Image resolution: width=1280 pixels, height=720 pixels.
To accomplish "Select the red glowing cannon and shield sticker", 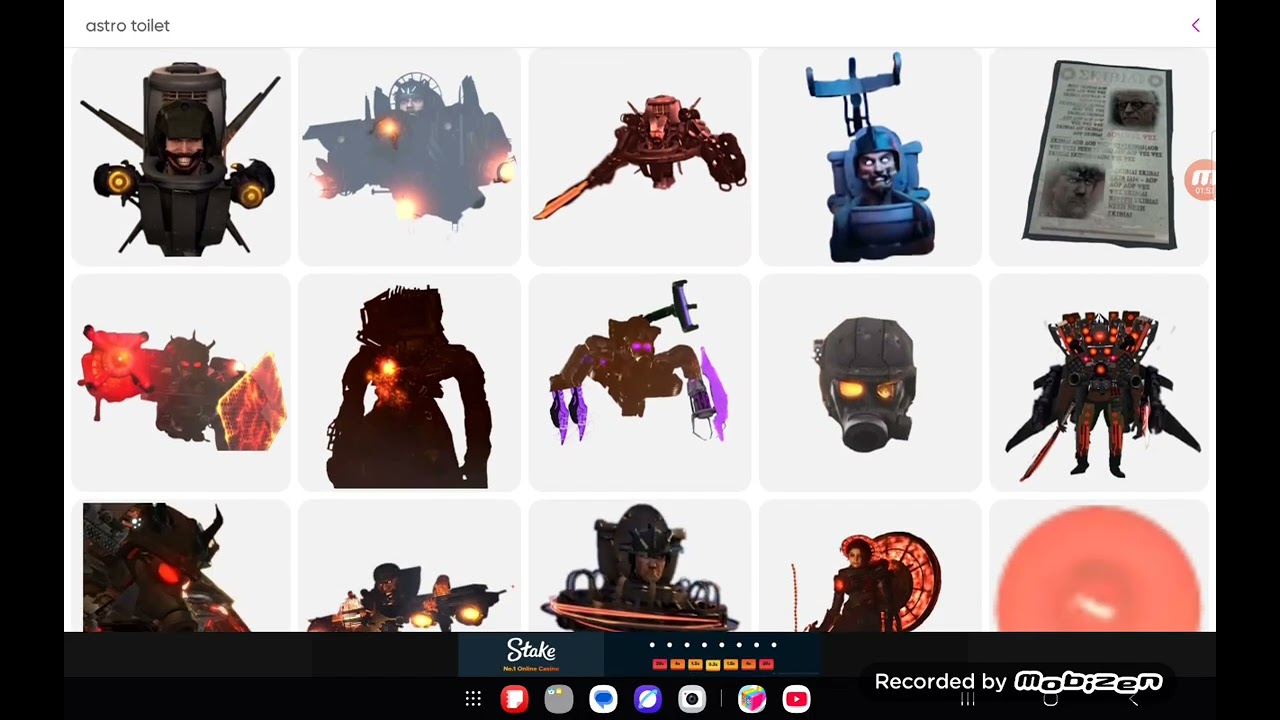I will tap(180, 383).
